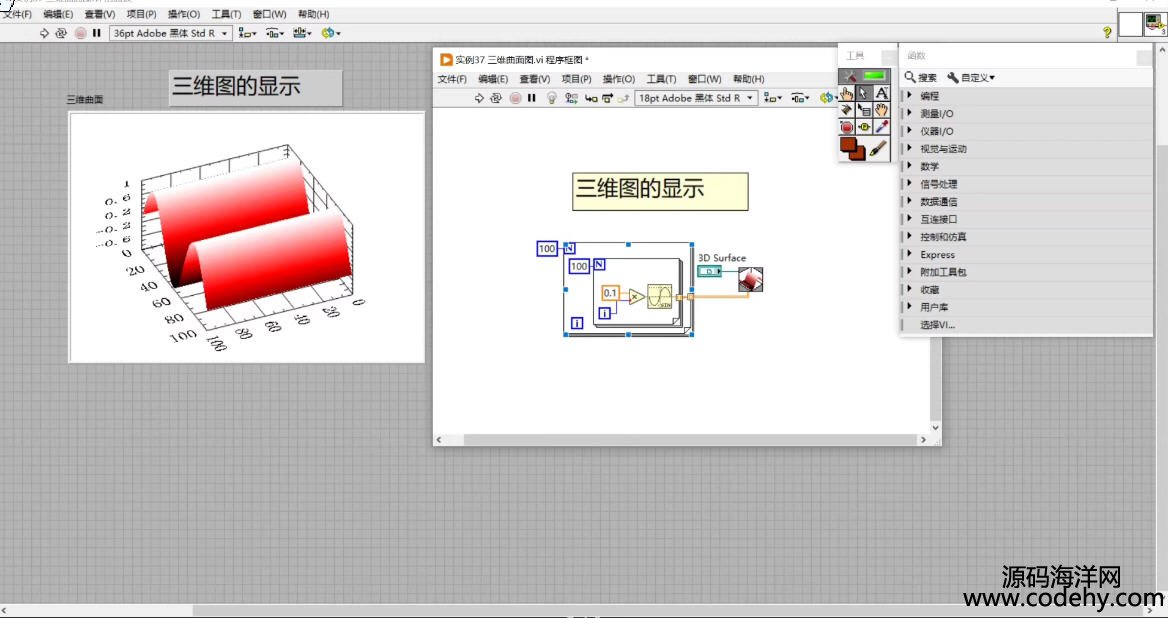Click the VI icon pane top right
Screen dimensions: 1168x618
point(1155,25)
